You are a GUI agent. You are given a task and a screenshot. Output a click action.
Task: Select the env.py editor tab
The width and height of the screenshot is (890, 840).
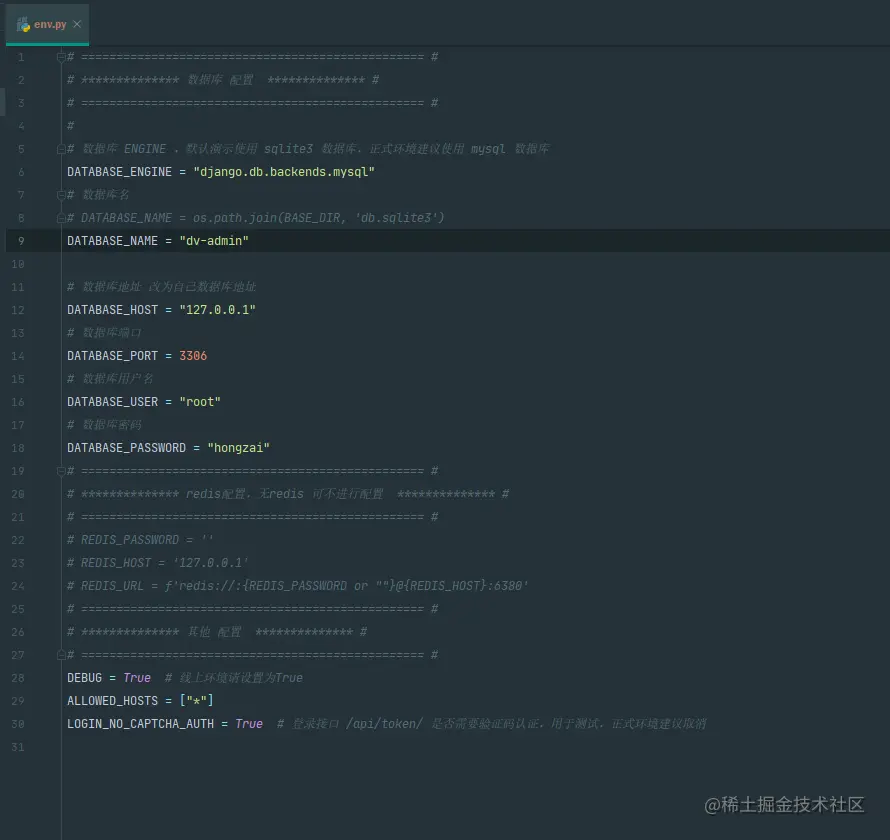tap(47, 24)
